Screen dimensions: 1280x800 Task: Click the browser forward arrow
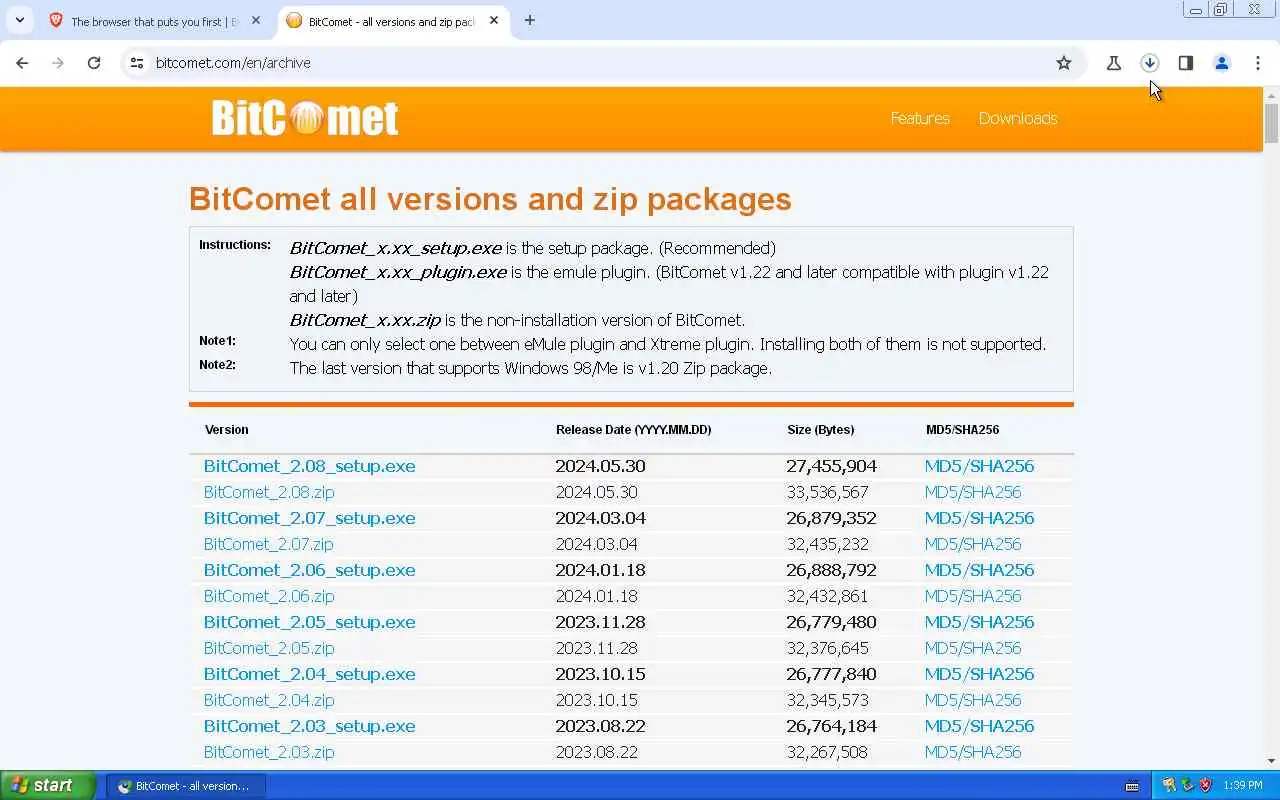(58, 63)
